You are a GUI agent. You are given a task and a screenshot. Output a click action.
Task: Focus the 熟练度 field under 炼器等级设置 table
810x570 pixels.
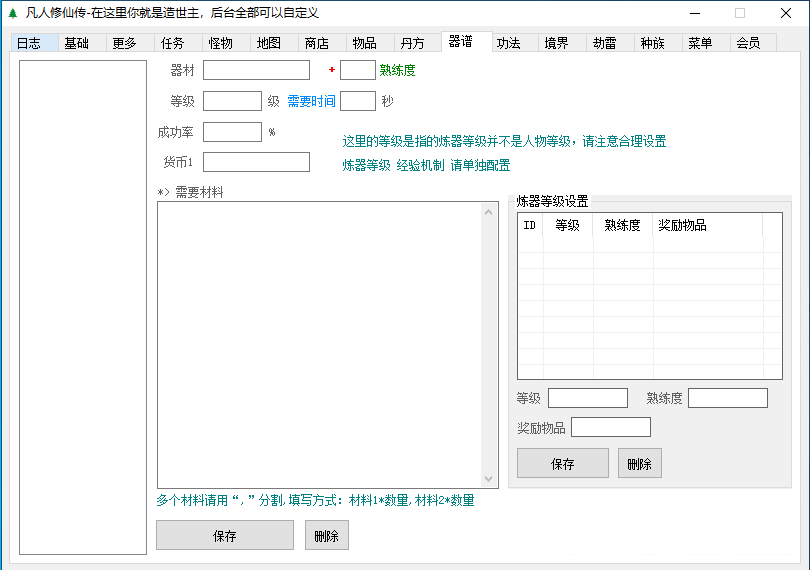728,398
